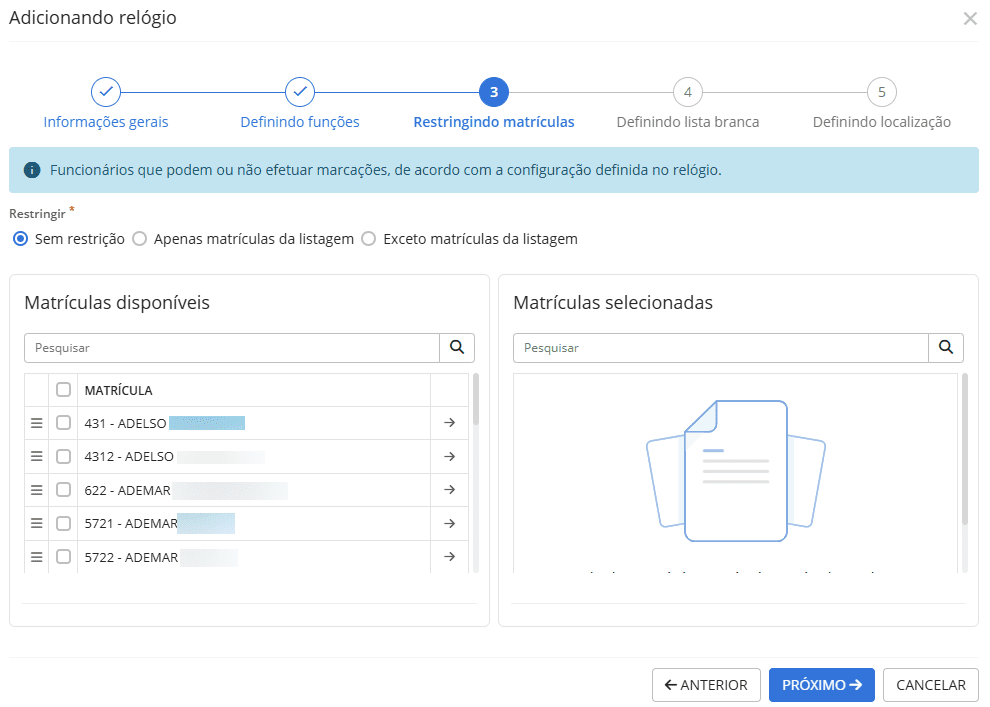The image size is (990, 707).
Task: Move 5722 - ADEMAR with arrow icon
Action: (x=450, y=557)
